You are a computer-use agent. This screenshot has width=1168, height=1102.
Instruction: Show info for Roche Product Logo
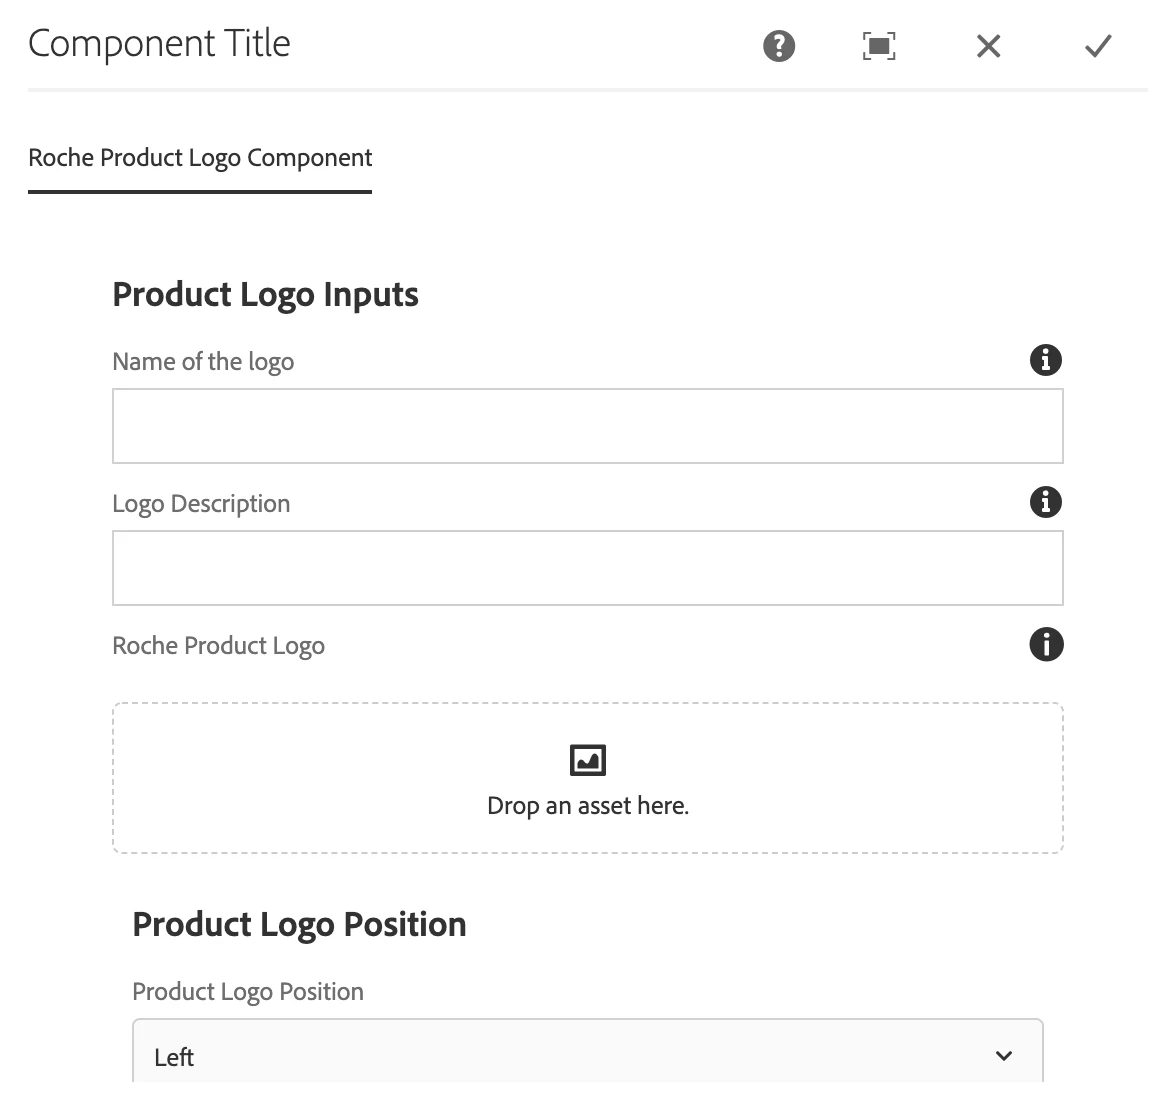pos(1045,644)
